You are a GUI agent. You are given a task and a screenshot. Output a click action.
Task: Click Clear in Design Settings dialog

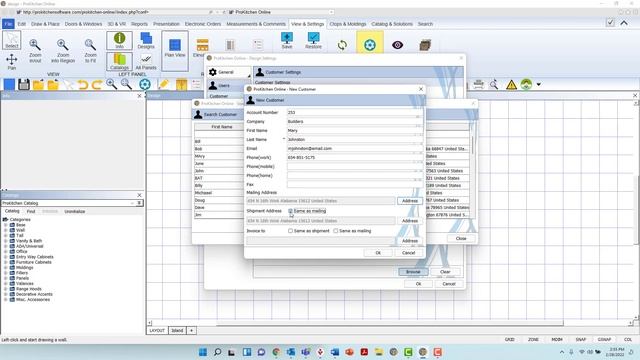point(445,272)
